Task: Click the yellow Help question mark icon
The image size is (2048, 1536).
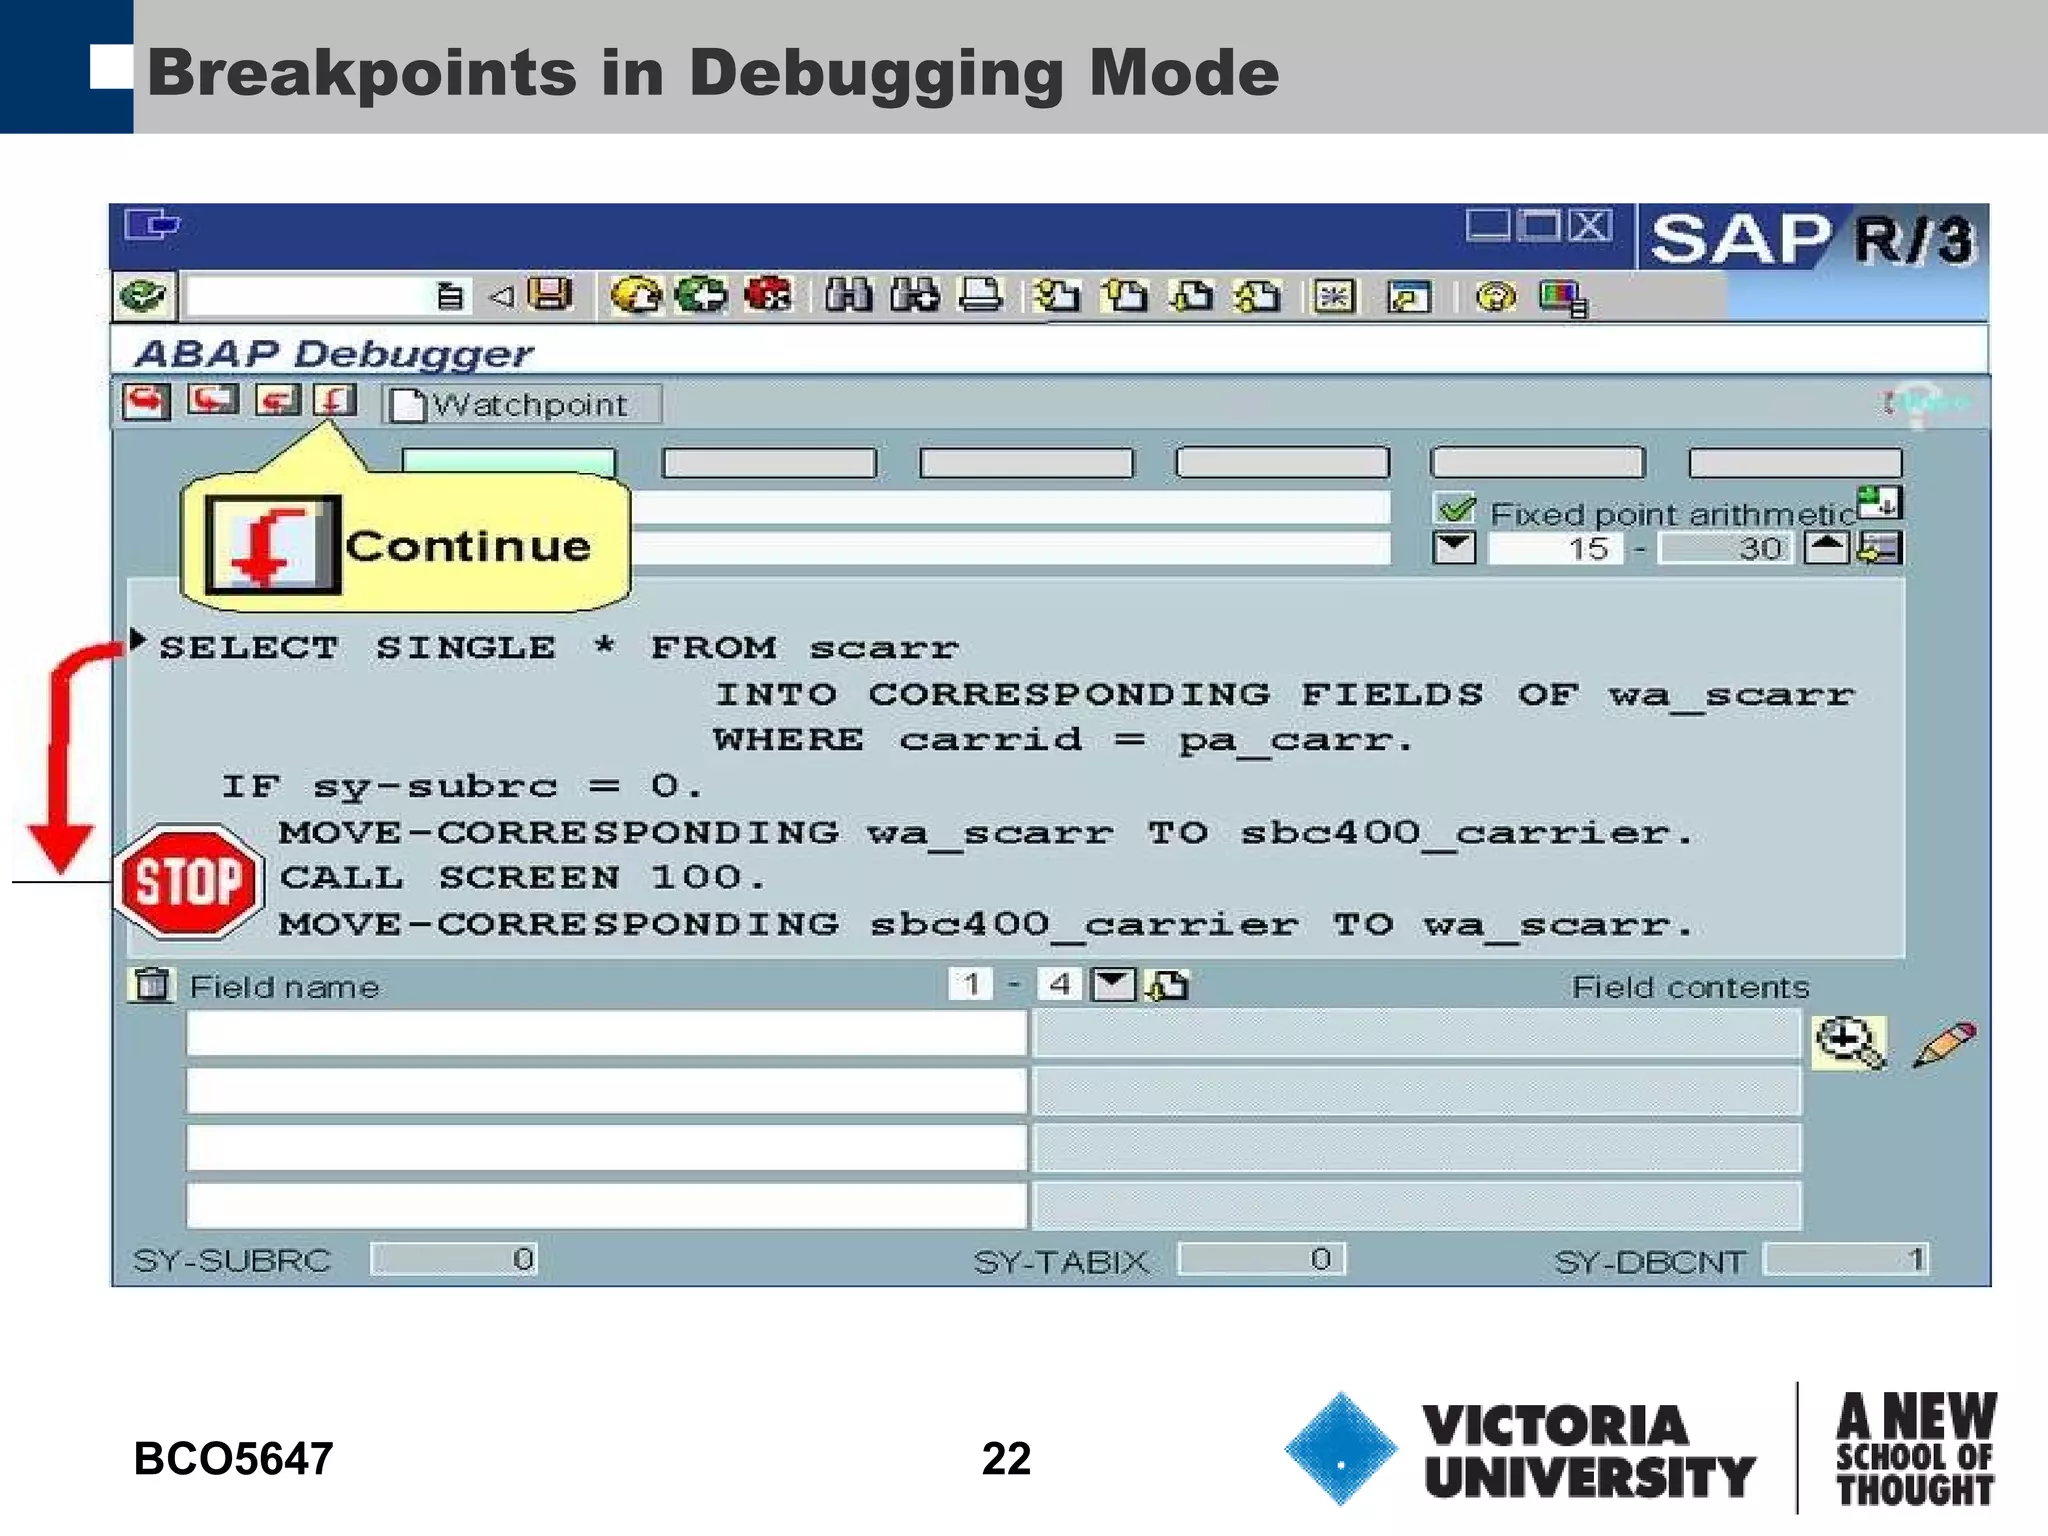Action: (x=1496, y=297)
